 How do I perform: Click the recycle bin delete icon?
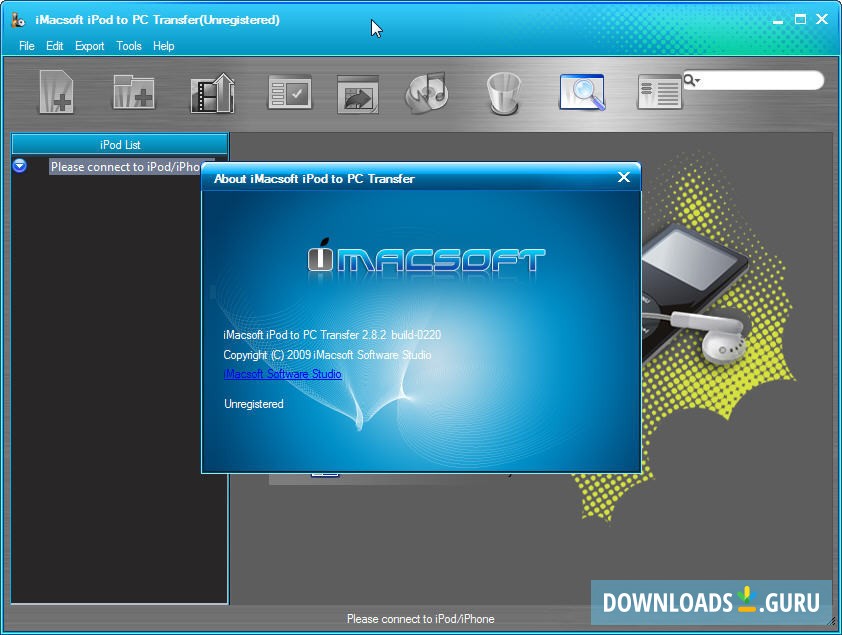(504, 94)
